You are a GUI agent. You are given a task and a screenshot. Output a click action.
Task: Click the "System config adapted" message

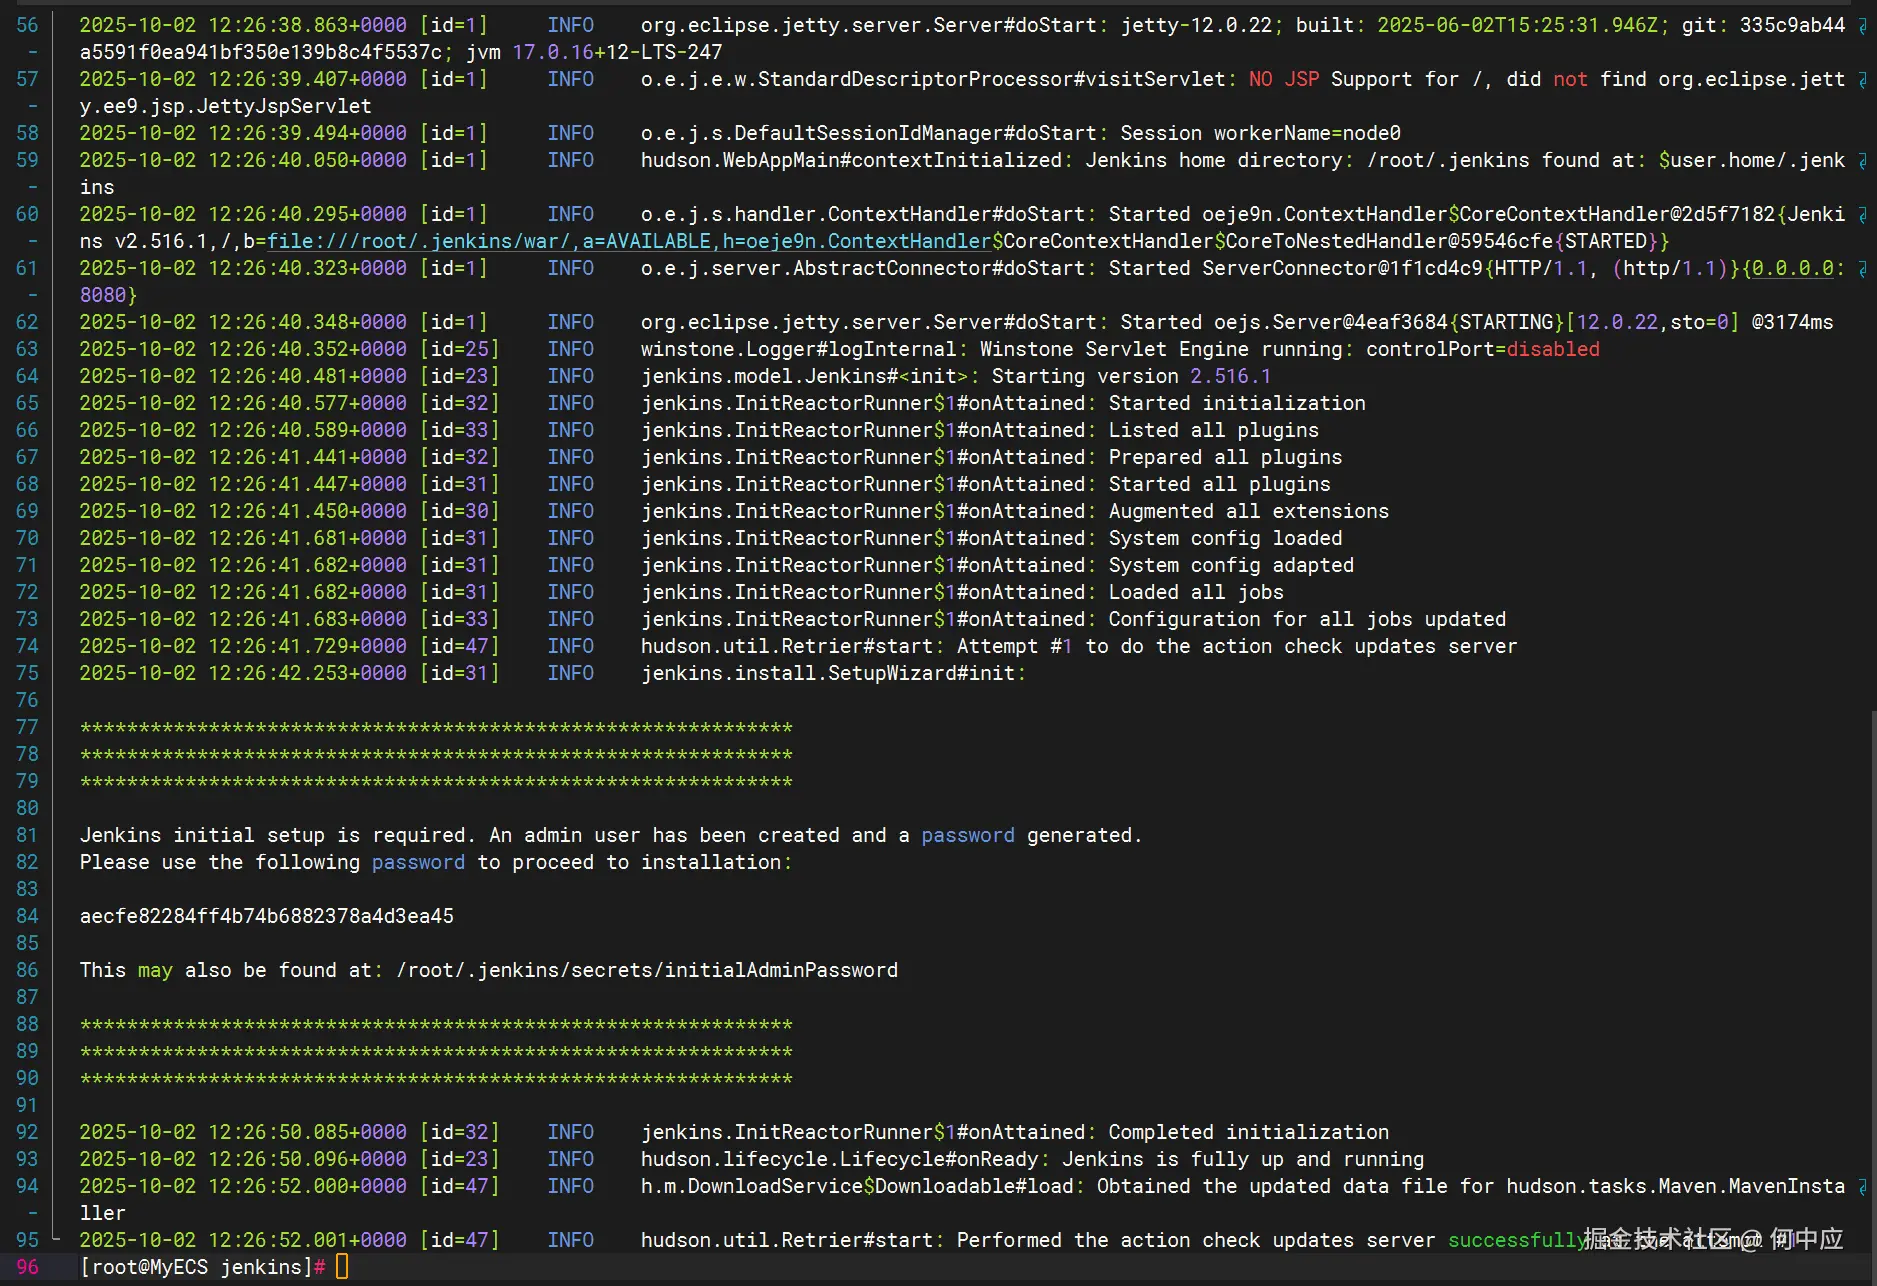[x=1232, y=565]
